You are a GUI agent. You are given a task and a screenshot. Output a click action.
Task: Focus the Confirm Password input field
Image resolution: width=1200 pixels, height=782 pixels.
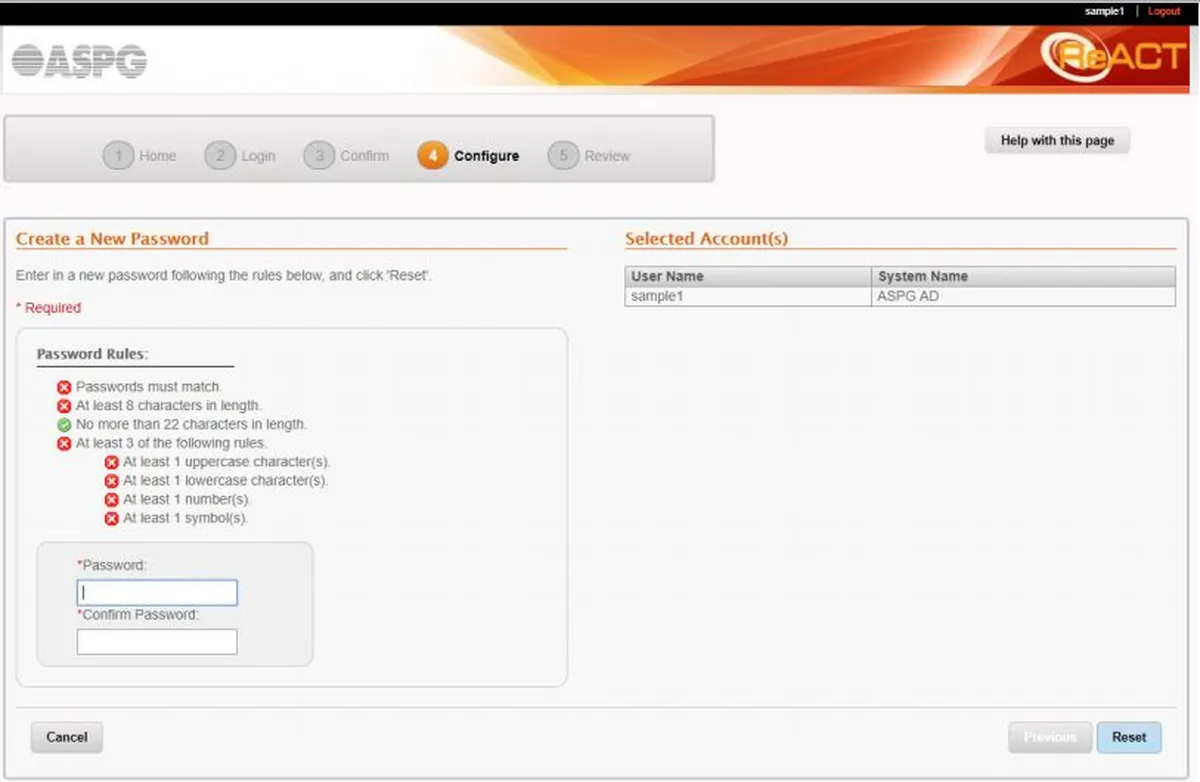tap(157, 642)
